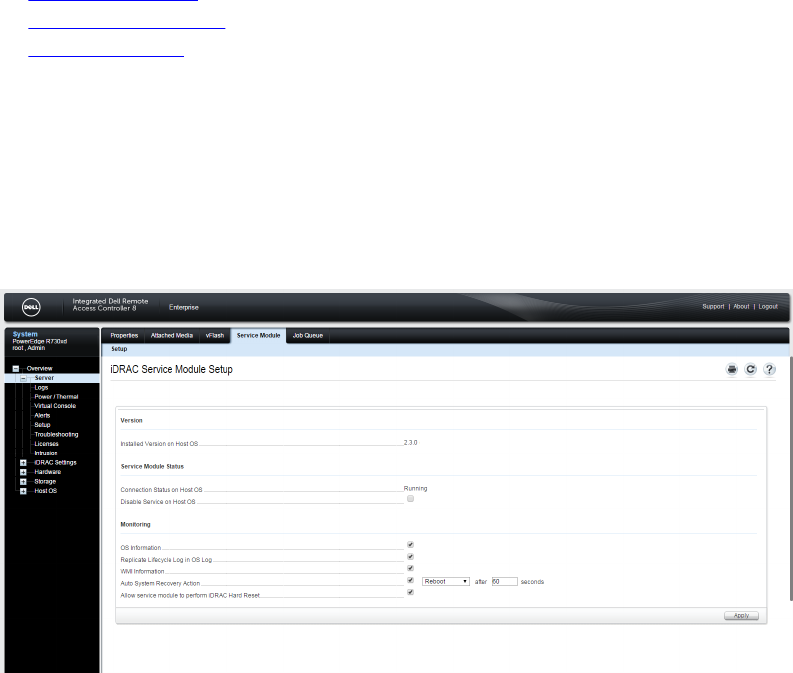
Task: Open the Job Queue tab
Action: [x=307, y=336]
